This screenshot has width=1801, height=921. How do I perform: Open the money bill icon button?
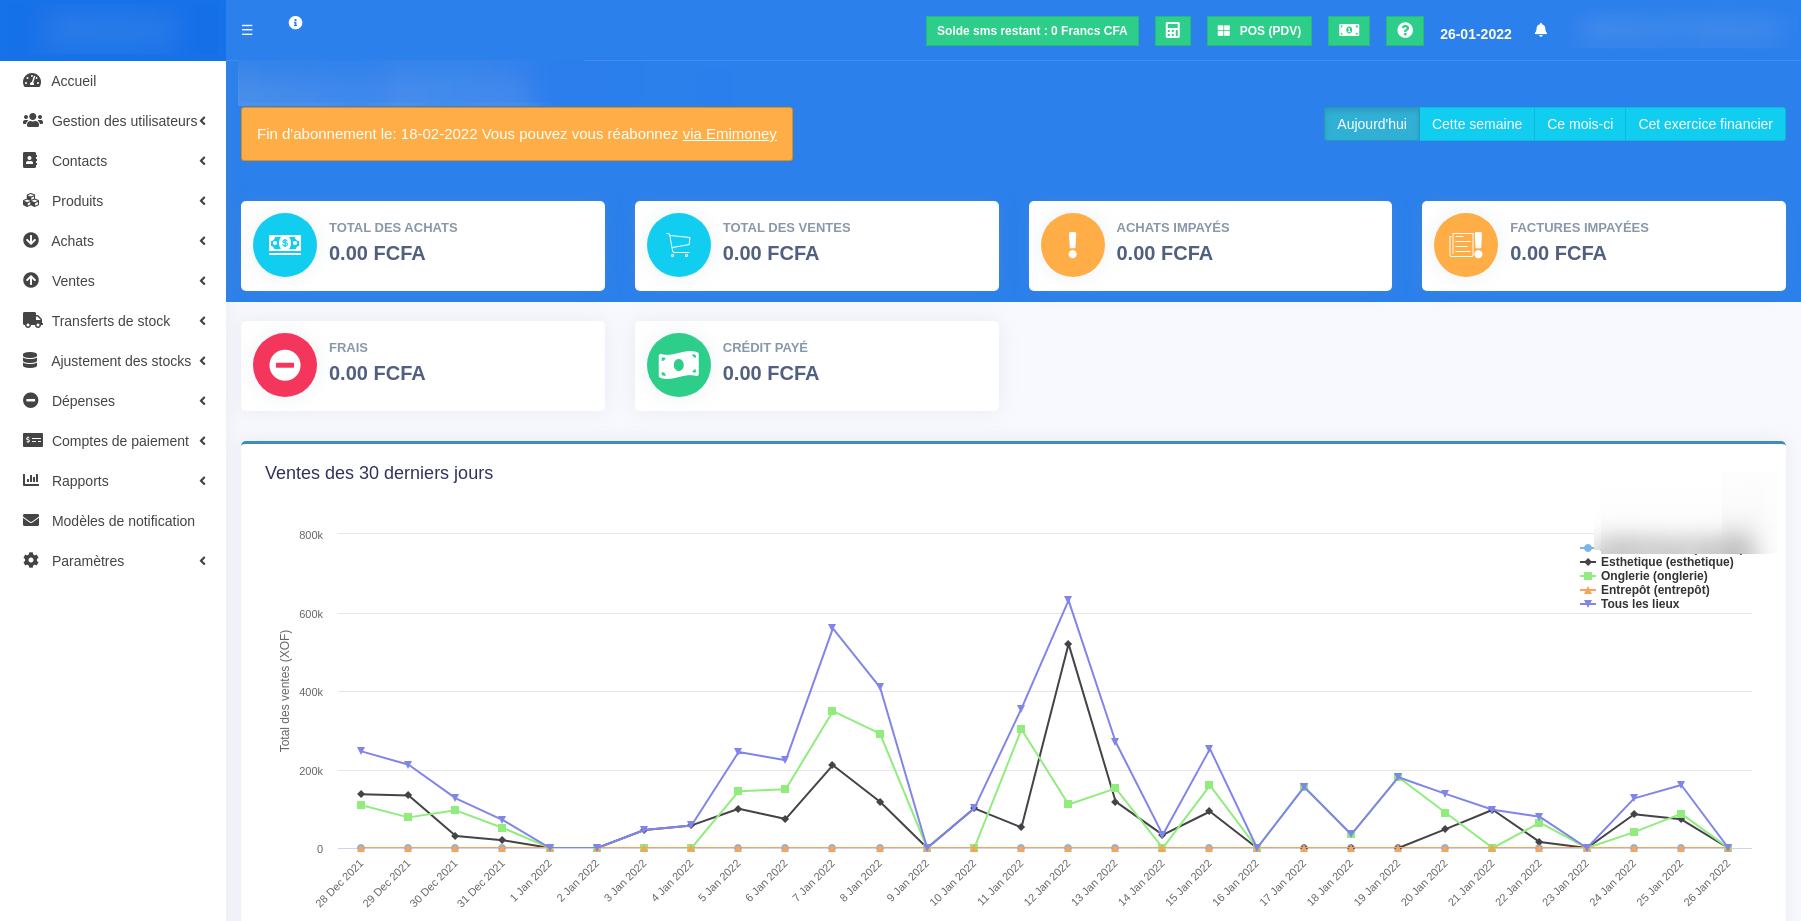coord(1348,30)
